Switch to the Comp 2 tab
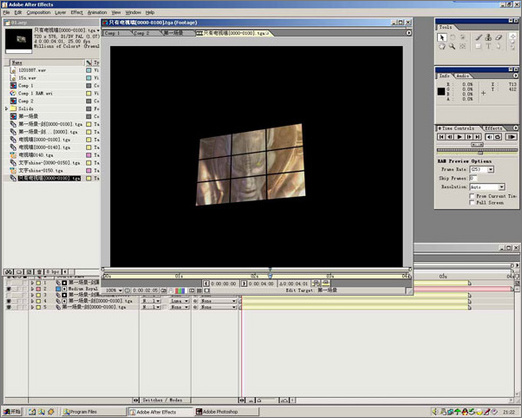The image size is (522, 418). 141,33
